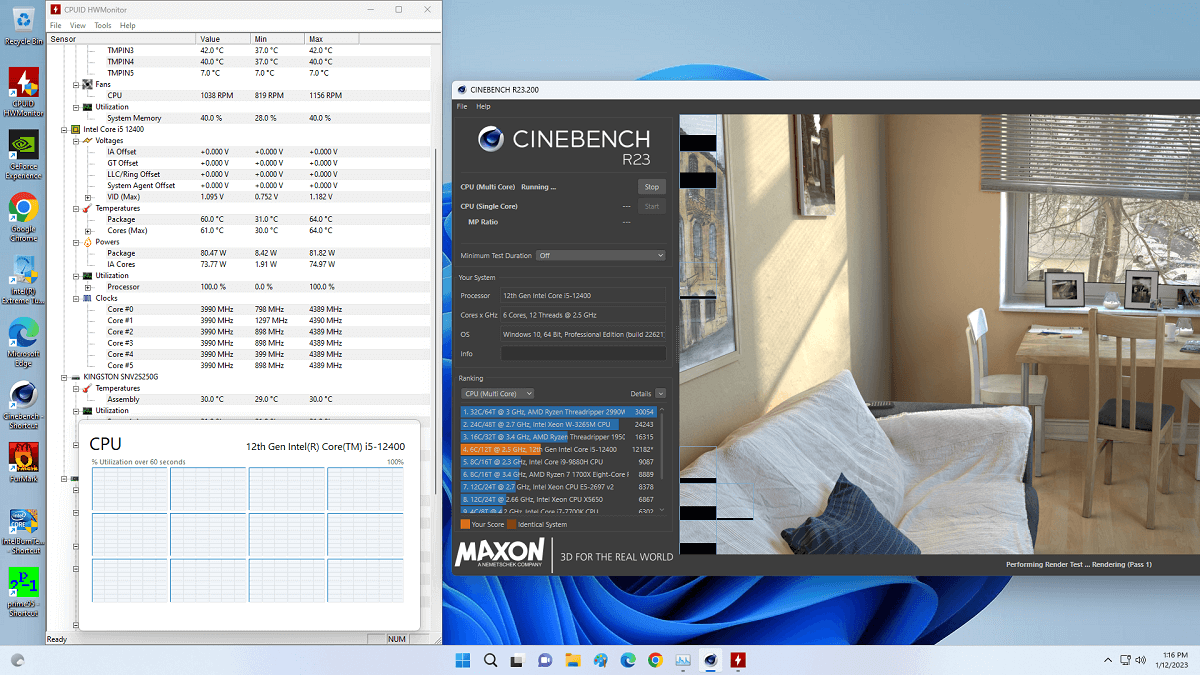Open the CPU (Multi Core) ranking dropdown

pos(497,394)
